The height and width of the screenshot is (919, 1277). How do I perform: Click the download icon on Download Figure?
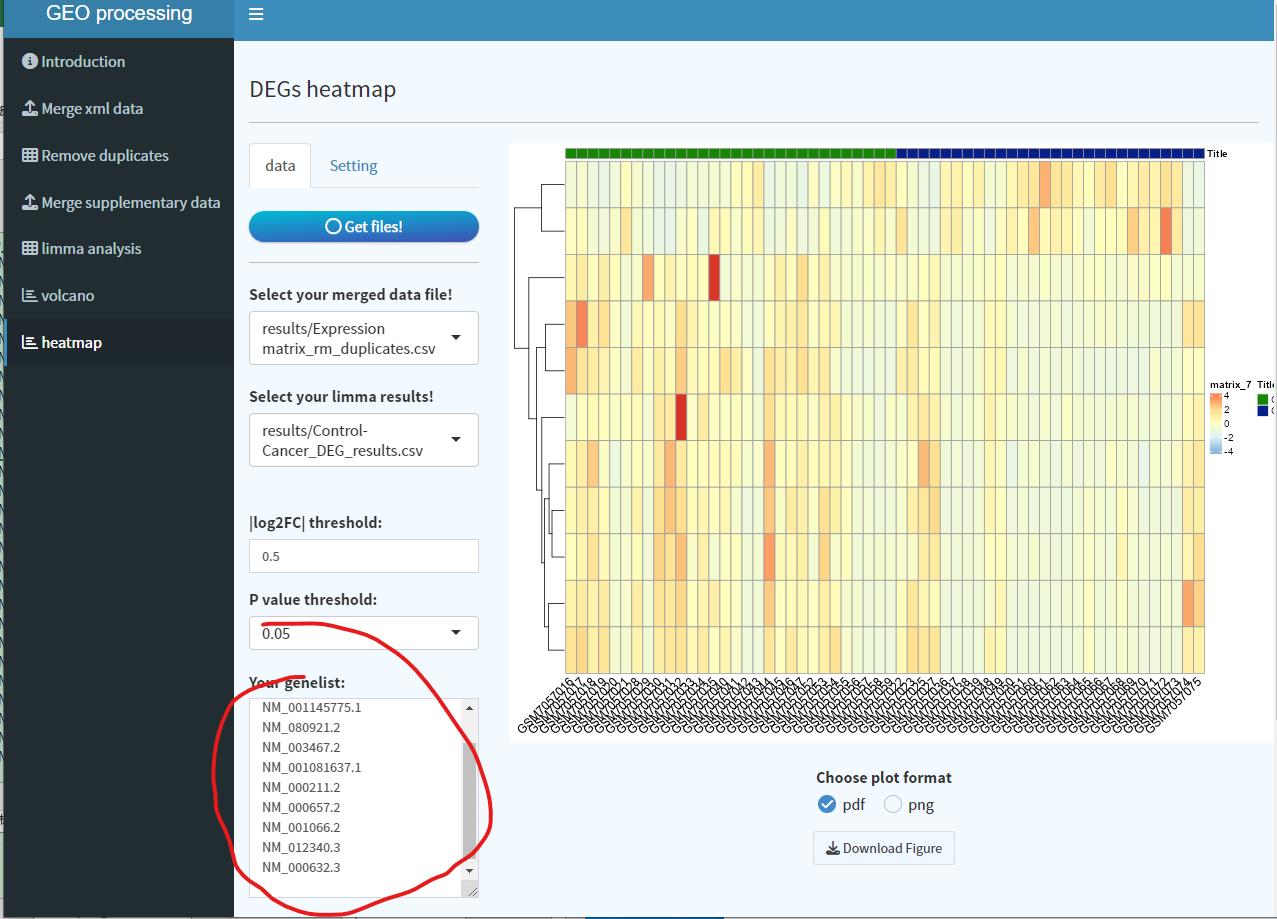[x=832, y=849]
